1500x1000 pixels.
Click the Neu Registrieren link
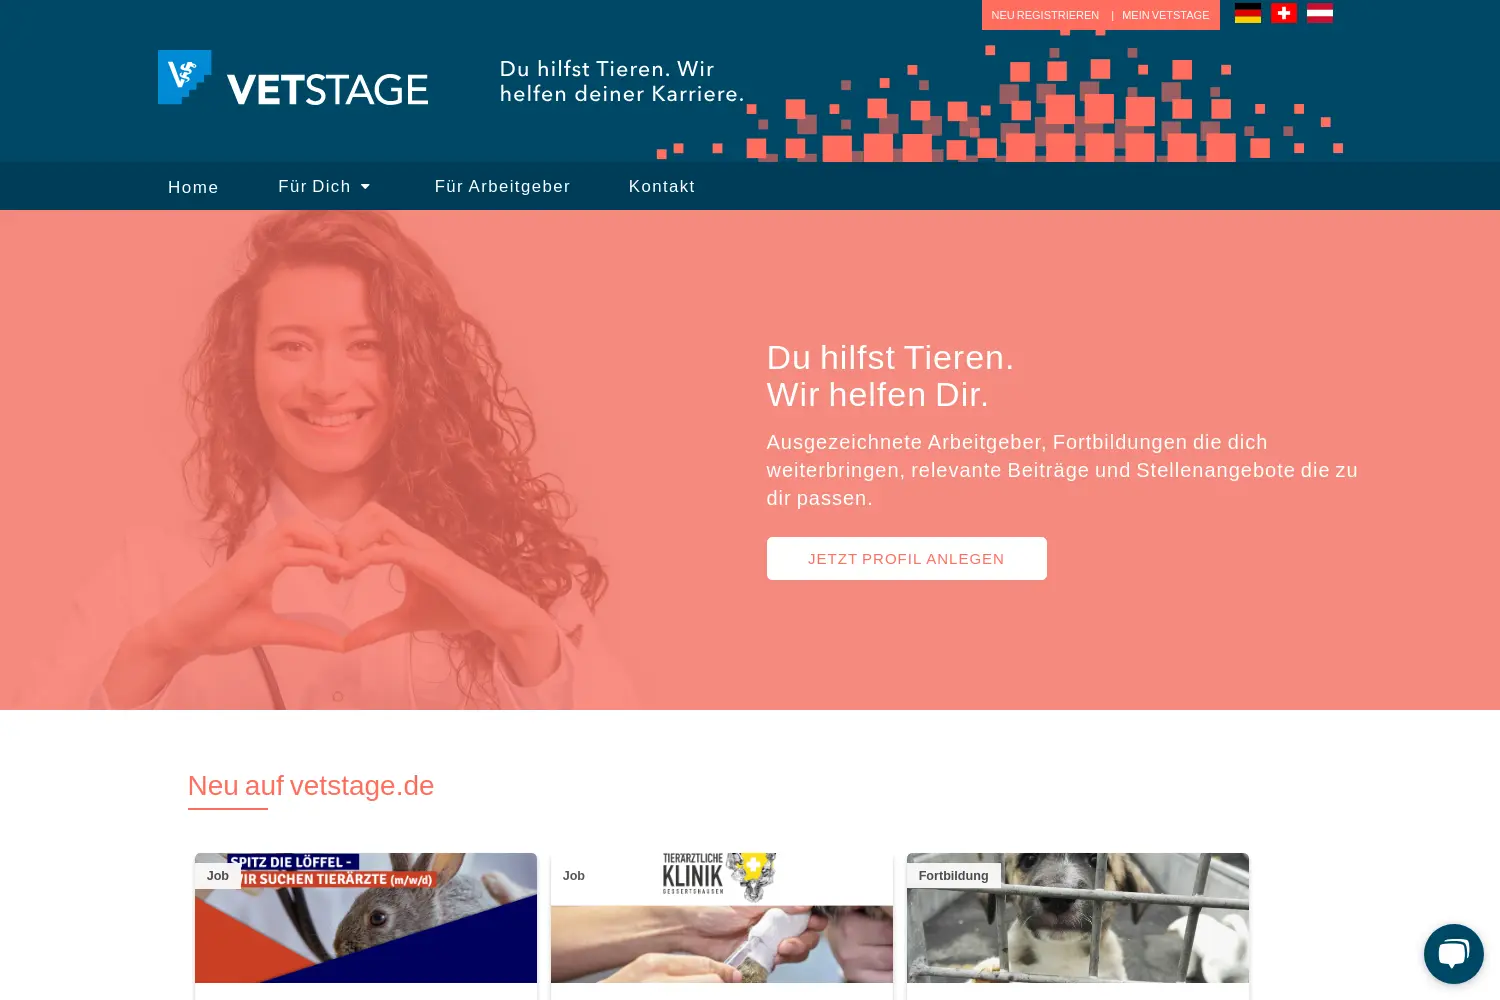[1044, 15]
